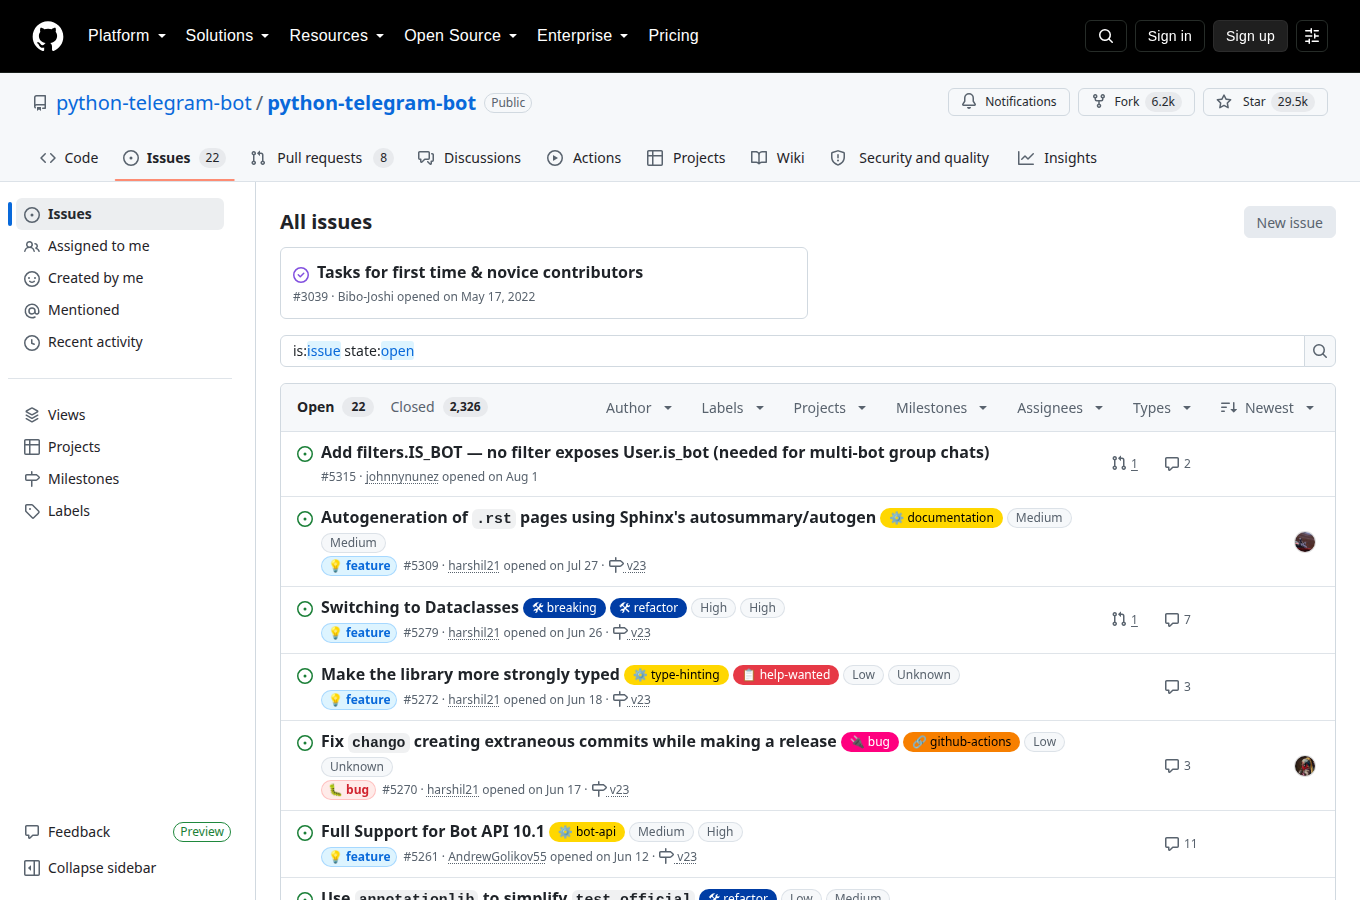
Task: Open the appearance settings icon next to Sign up
Action: click(x=1312, y=36)
